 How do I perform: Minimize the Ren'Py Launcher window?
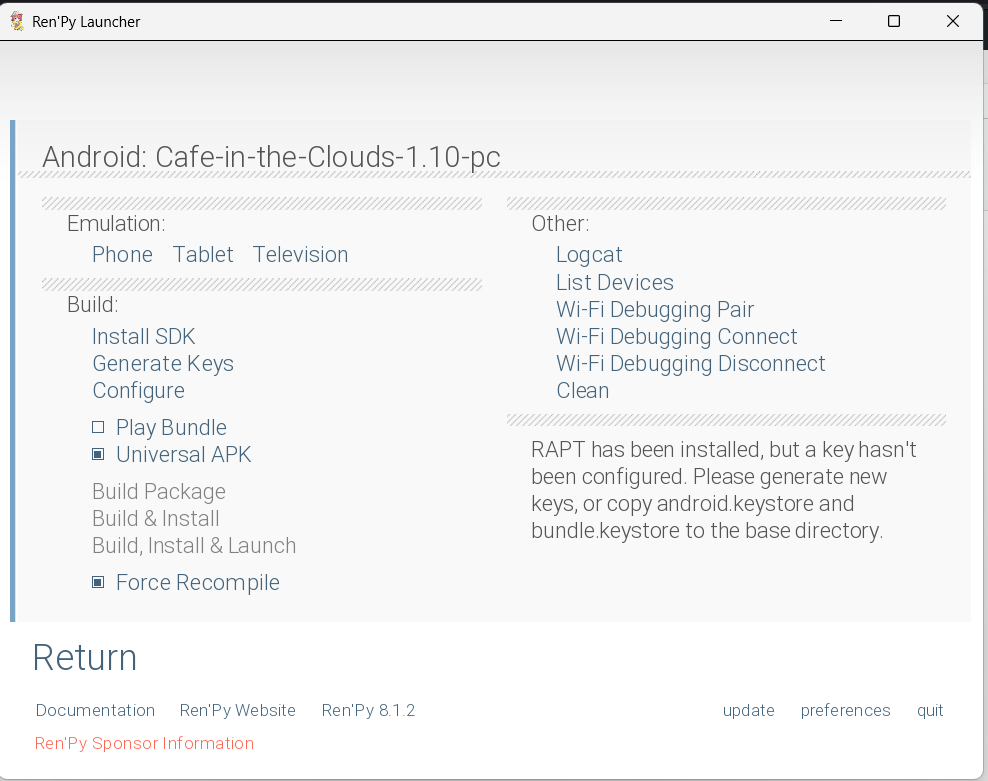click(x=836, y=21)
